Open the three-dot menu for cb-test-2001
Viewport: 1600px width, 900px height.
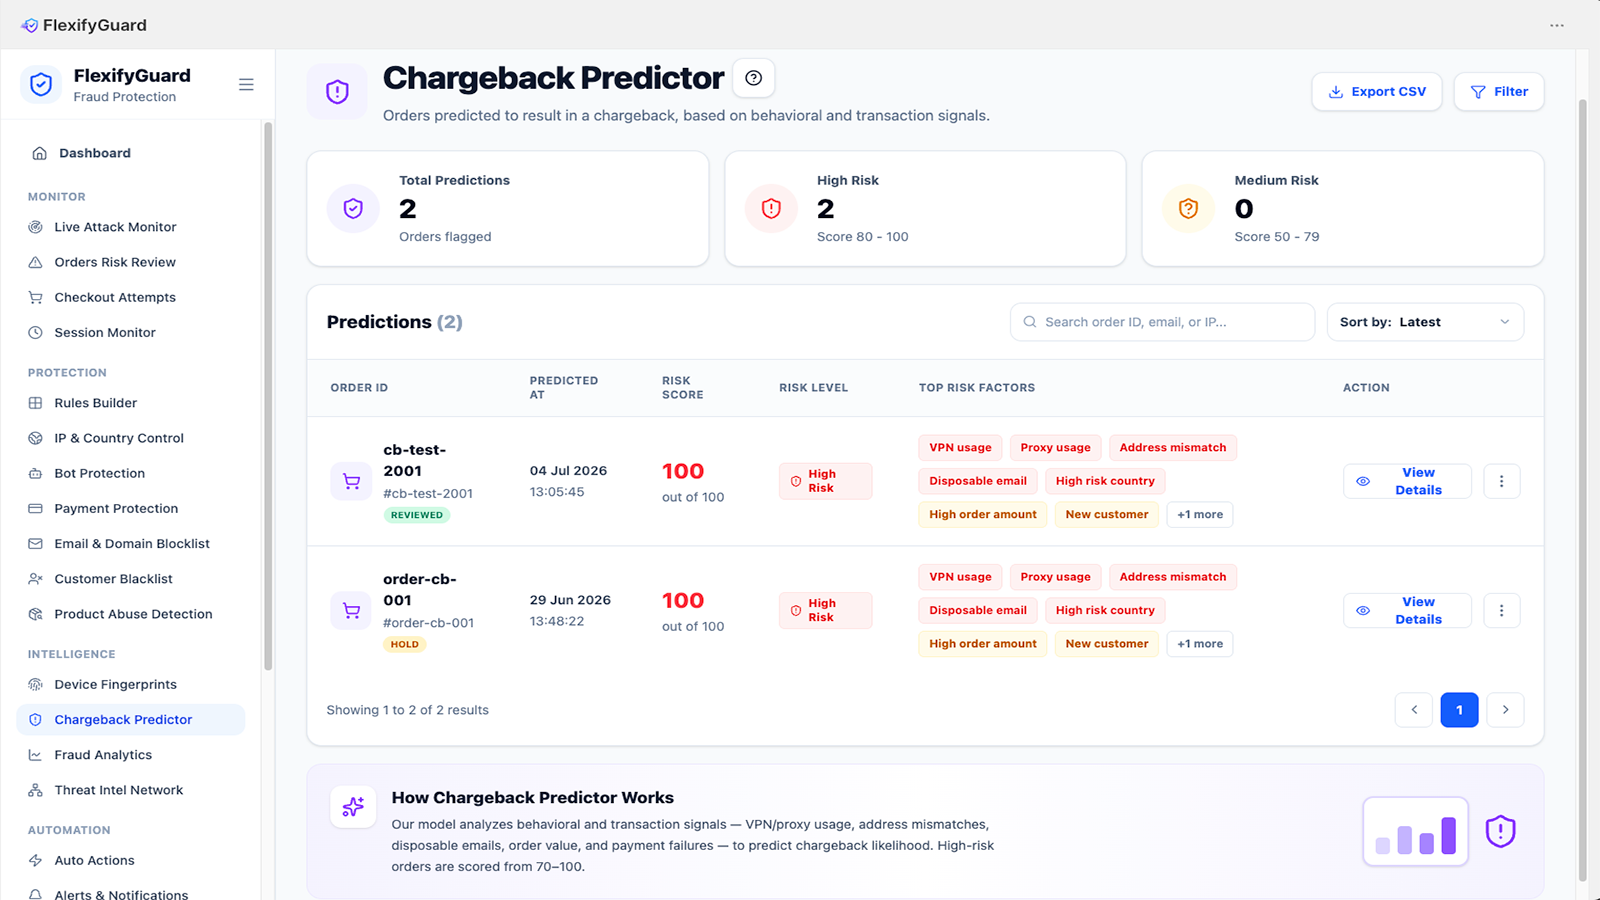click(1501, 481)
